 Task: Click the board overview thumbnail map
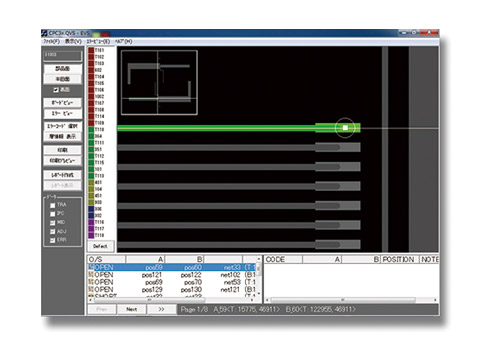point(159,83)
